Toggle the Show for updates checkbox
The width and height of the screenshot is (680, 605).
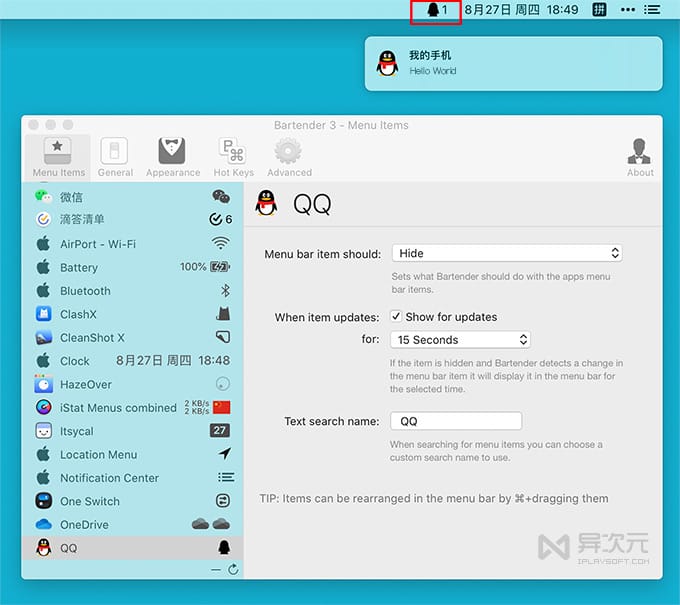396,316
